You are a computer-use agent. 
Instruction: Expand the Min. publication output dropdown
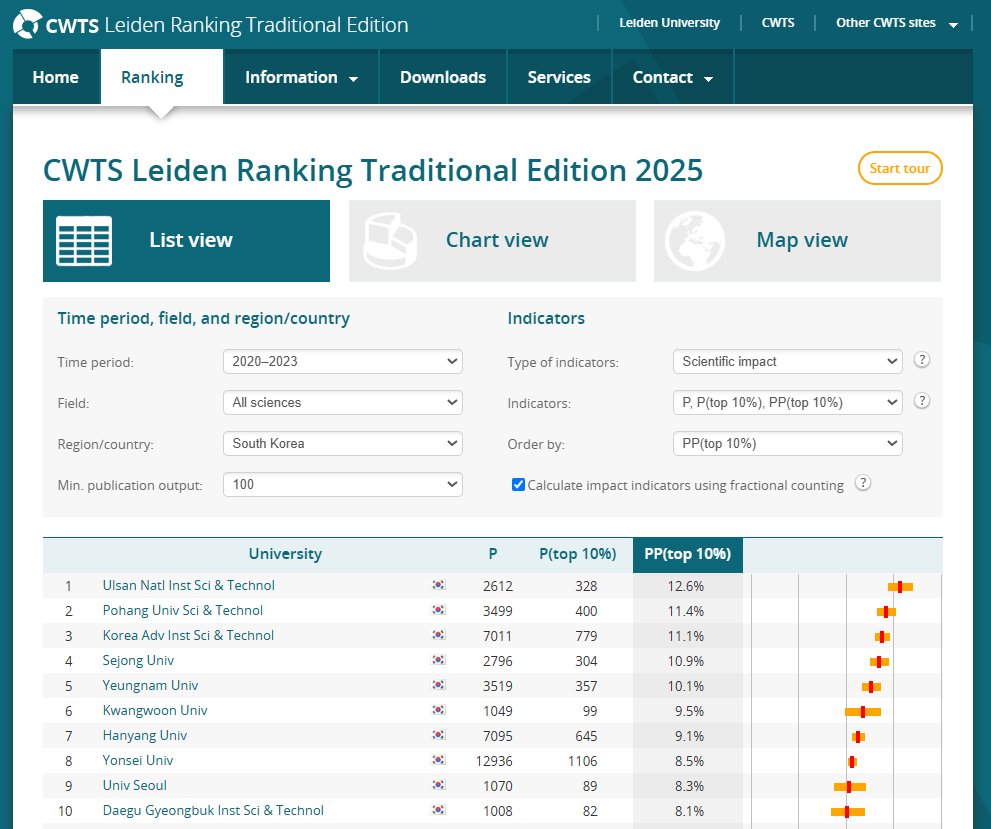[342, 484]
